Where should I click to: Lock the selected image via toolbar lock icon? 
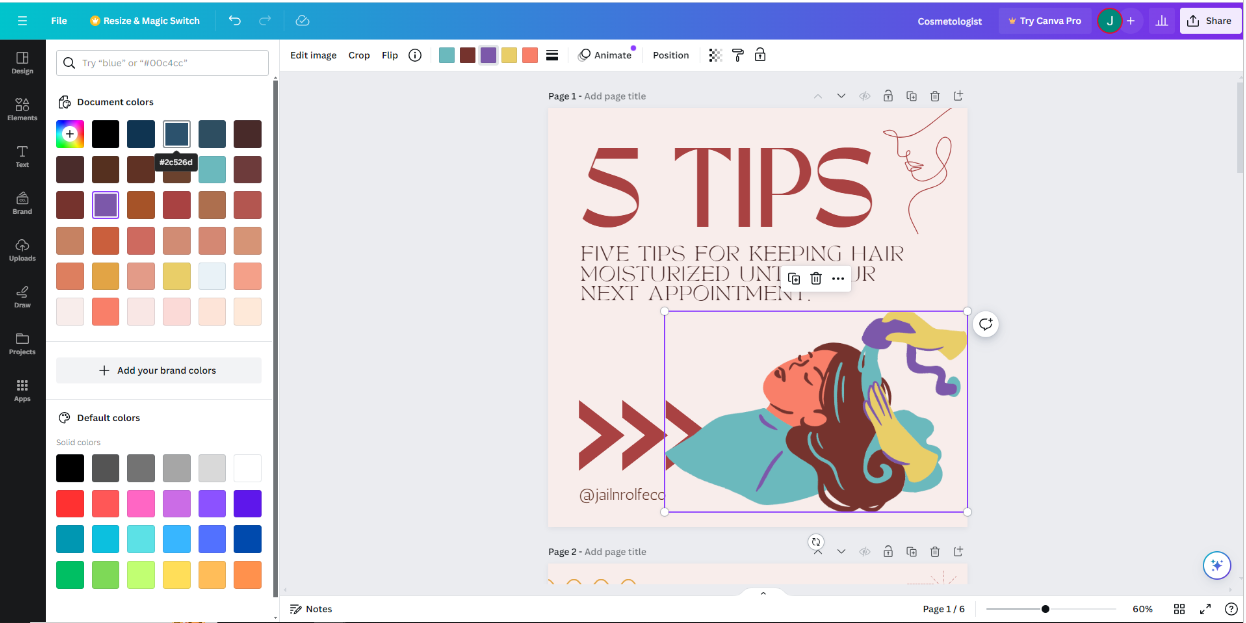click(760, 55)
